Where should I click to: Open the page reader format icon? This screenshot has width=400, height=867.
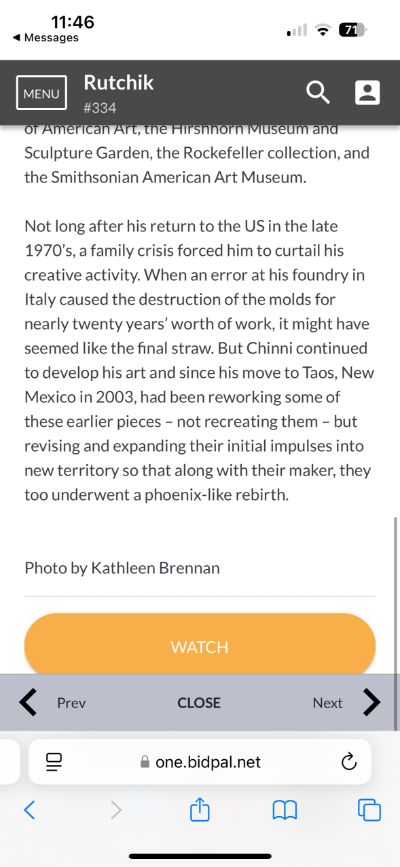coord(54,762)
